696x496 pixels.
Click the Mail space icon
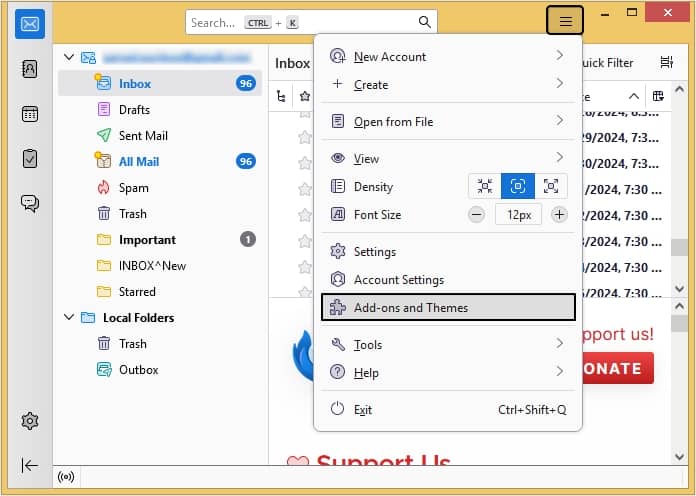coord(30,24)
